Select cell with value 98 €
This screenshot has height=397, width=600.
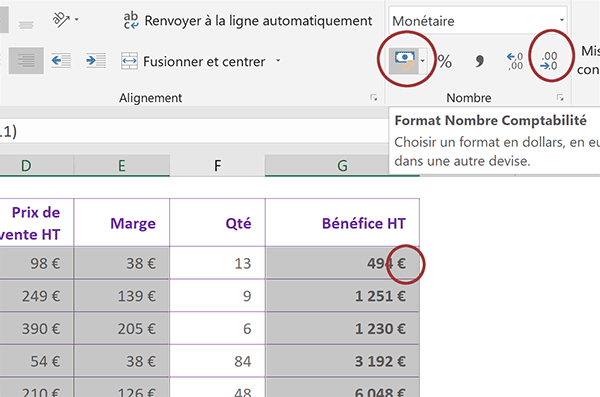(36, 263)
